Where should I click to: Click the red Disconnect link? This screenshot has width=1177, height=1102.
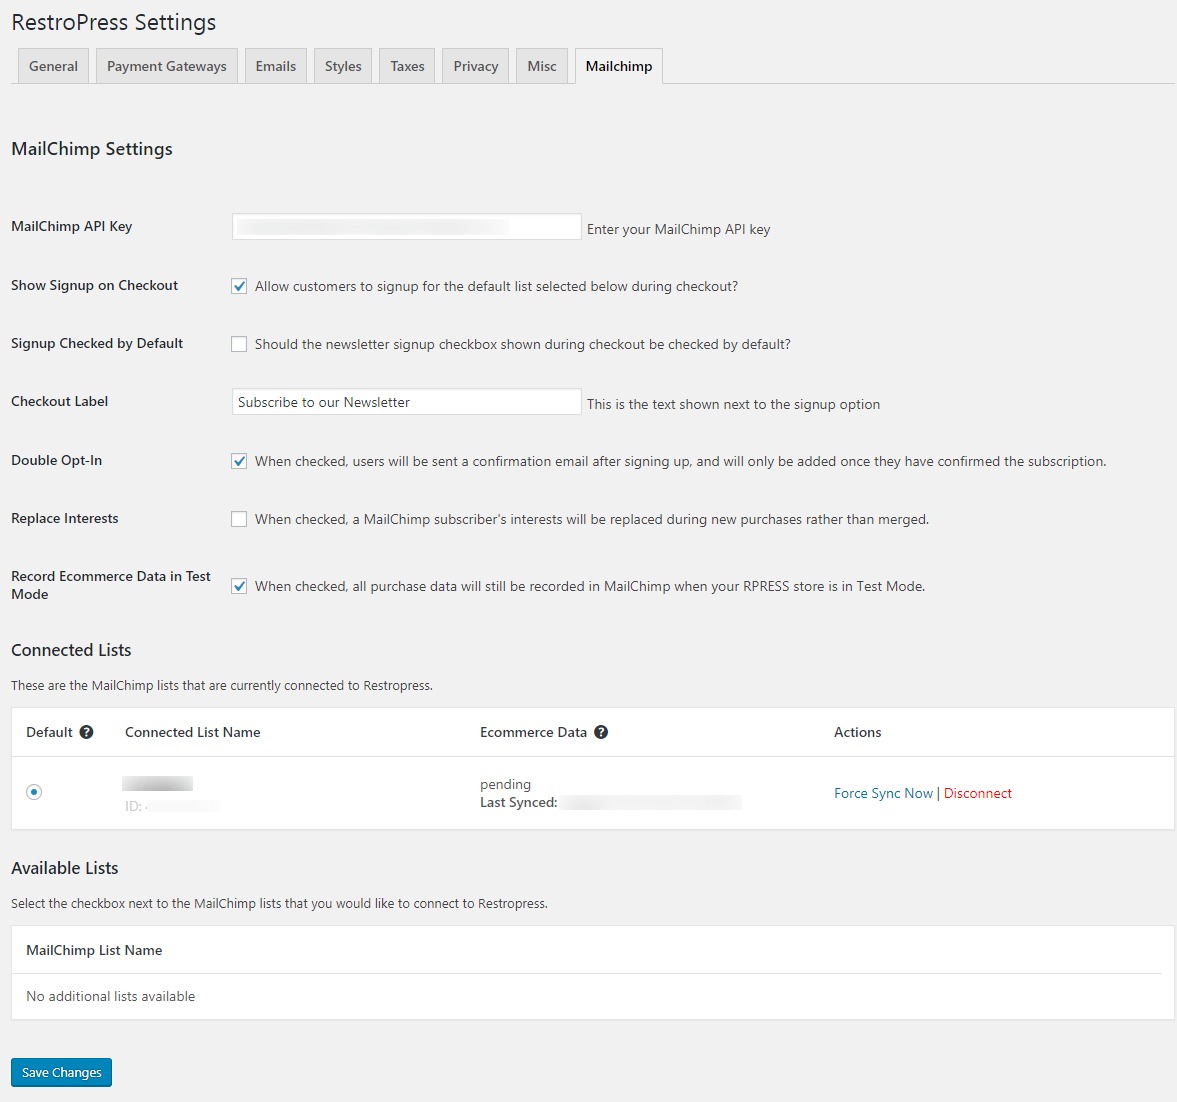(977, 793)
